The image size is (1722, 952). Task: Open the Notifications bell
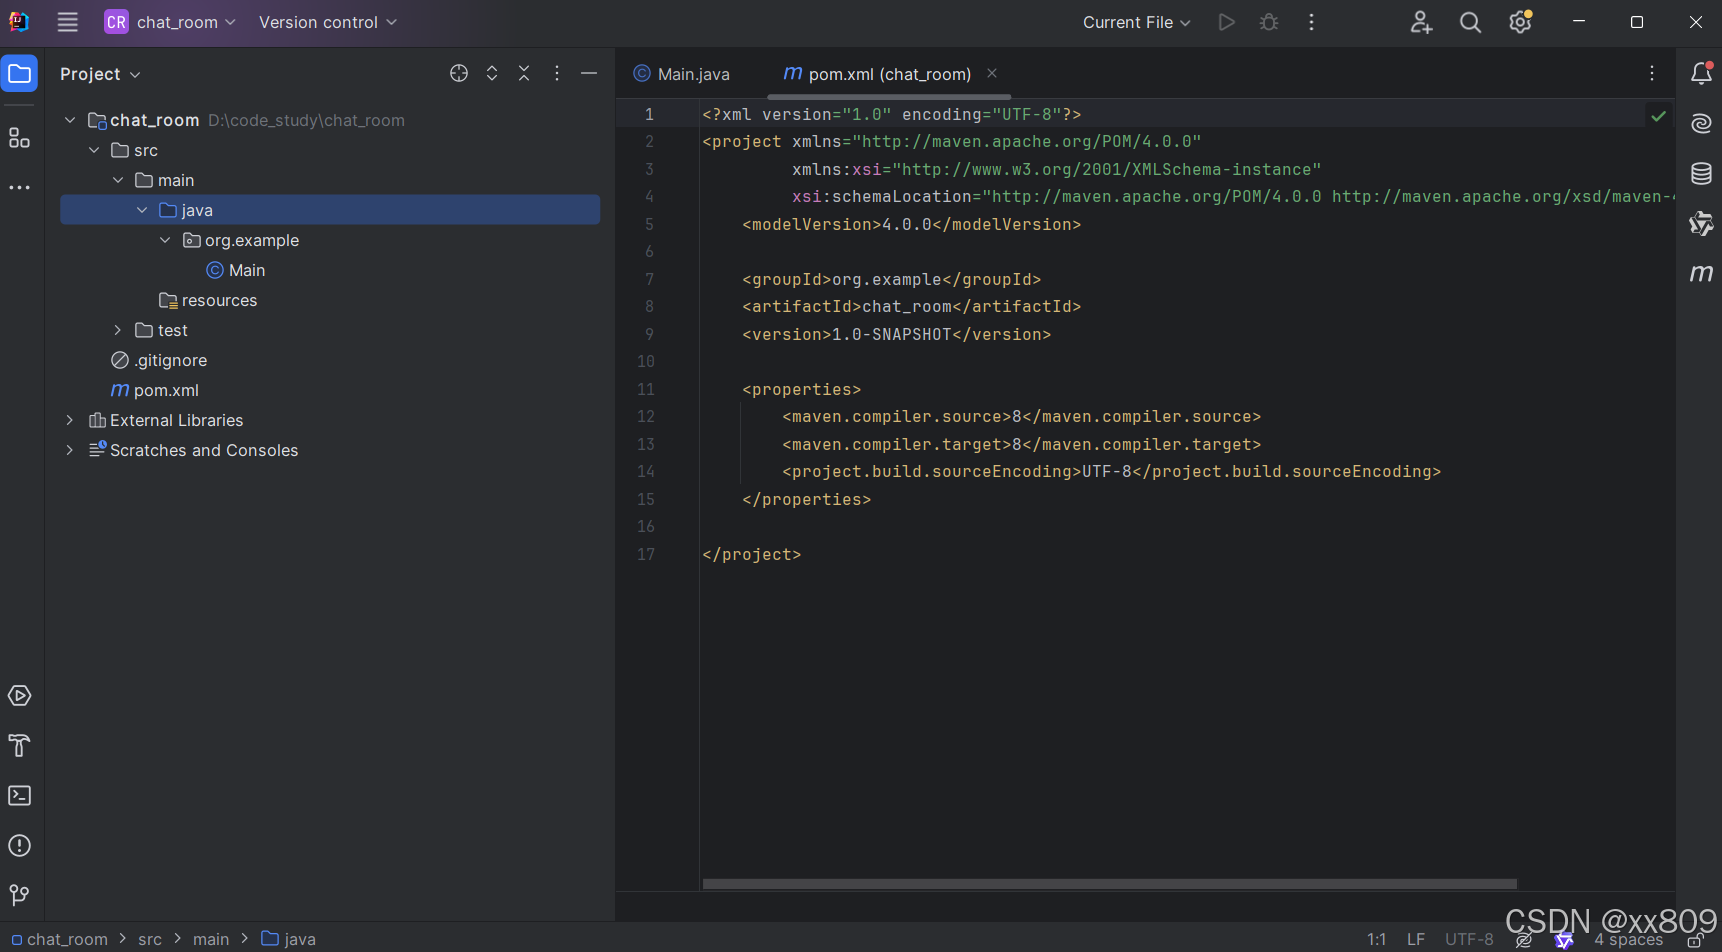(1701, 73)
